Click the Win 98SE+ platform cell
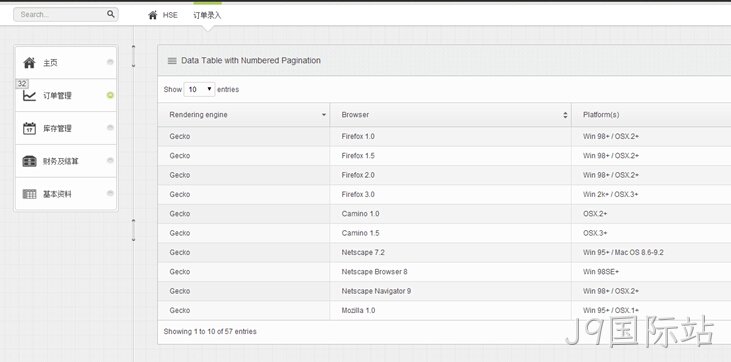 tap(651, 272)
